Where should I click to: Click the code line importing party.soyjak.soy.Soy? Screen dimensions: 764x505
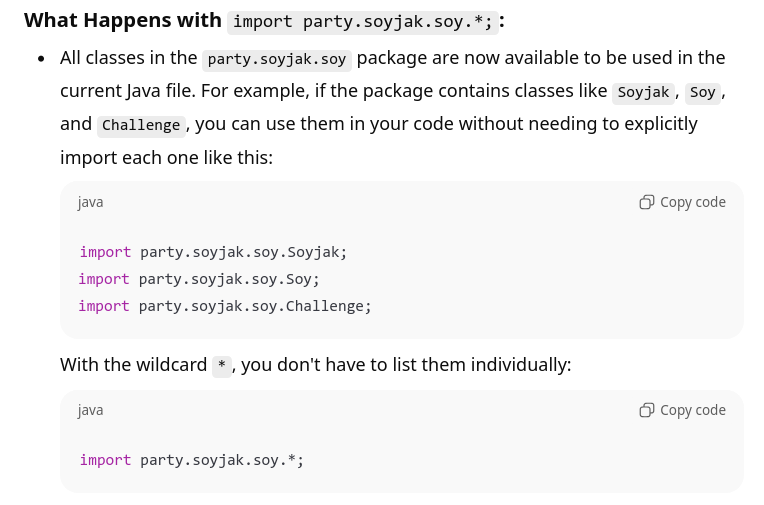(x=199, y=279)
